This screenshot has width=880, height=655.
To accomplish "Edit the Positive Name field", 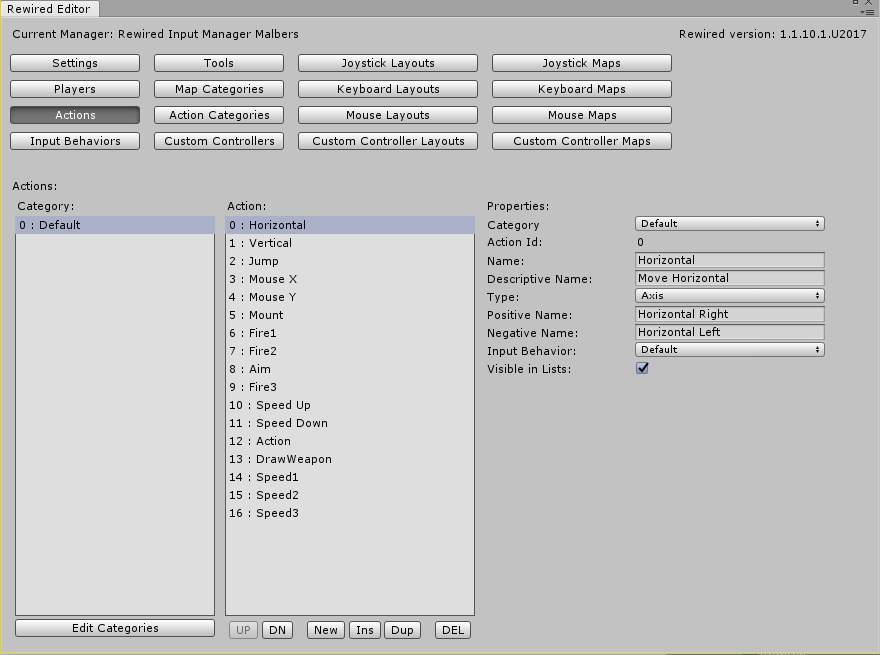I will pyautogui.click(x=730, y=314).
